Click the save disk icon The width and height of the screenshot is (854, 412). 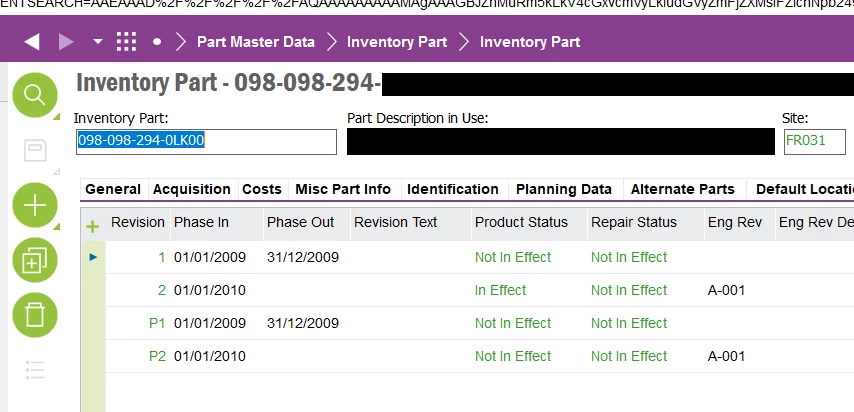(x=35, y=151)
